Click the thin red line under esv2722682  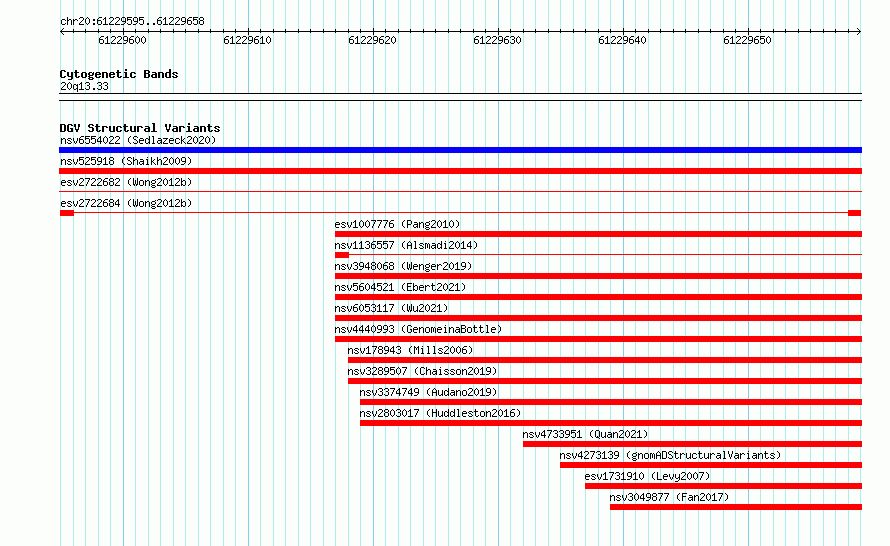pyautogui.click(x=460, y=192)
